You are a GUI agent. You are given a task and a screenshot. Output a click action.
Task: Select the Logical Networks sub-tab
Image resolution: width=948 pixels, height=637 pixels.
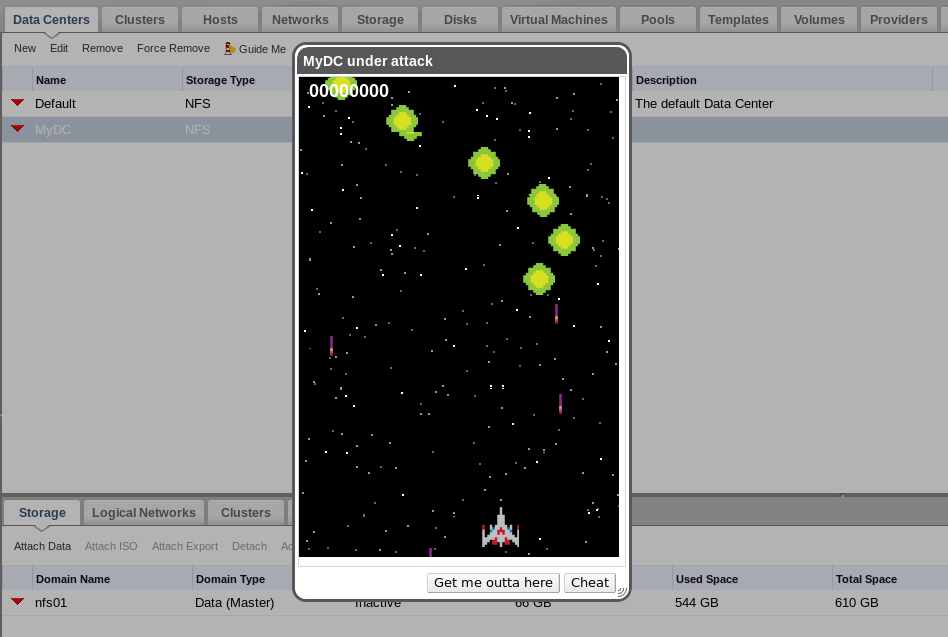144,513
